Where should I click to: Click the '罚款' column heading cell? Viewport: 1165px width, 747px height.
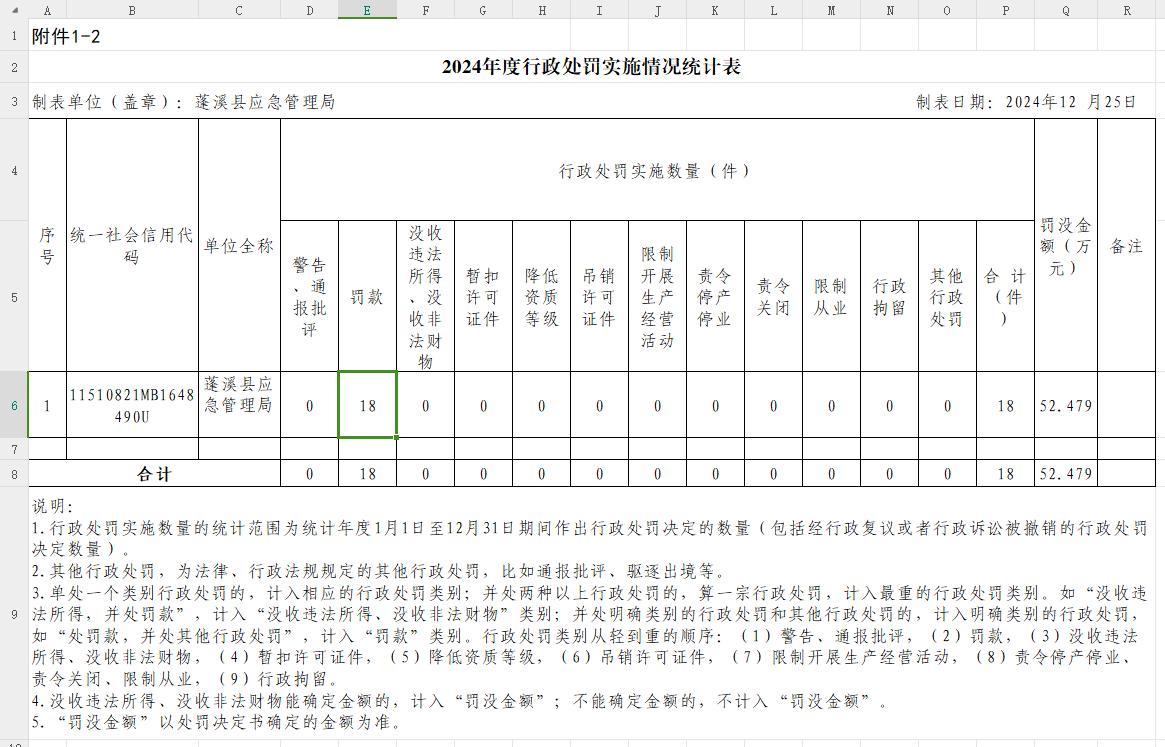(x=367, y=297)
